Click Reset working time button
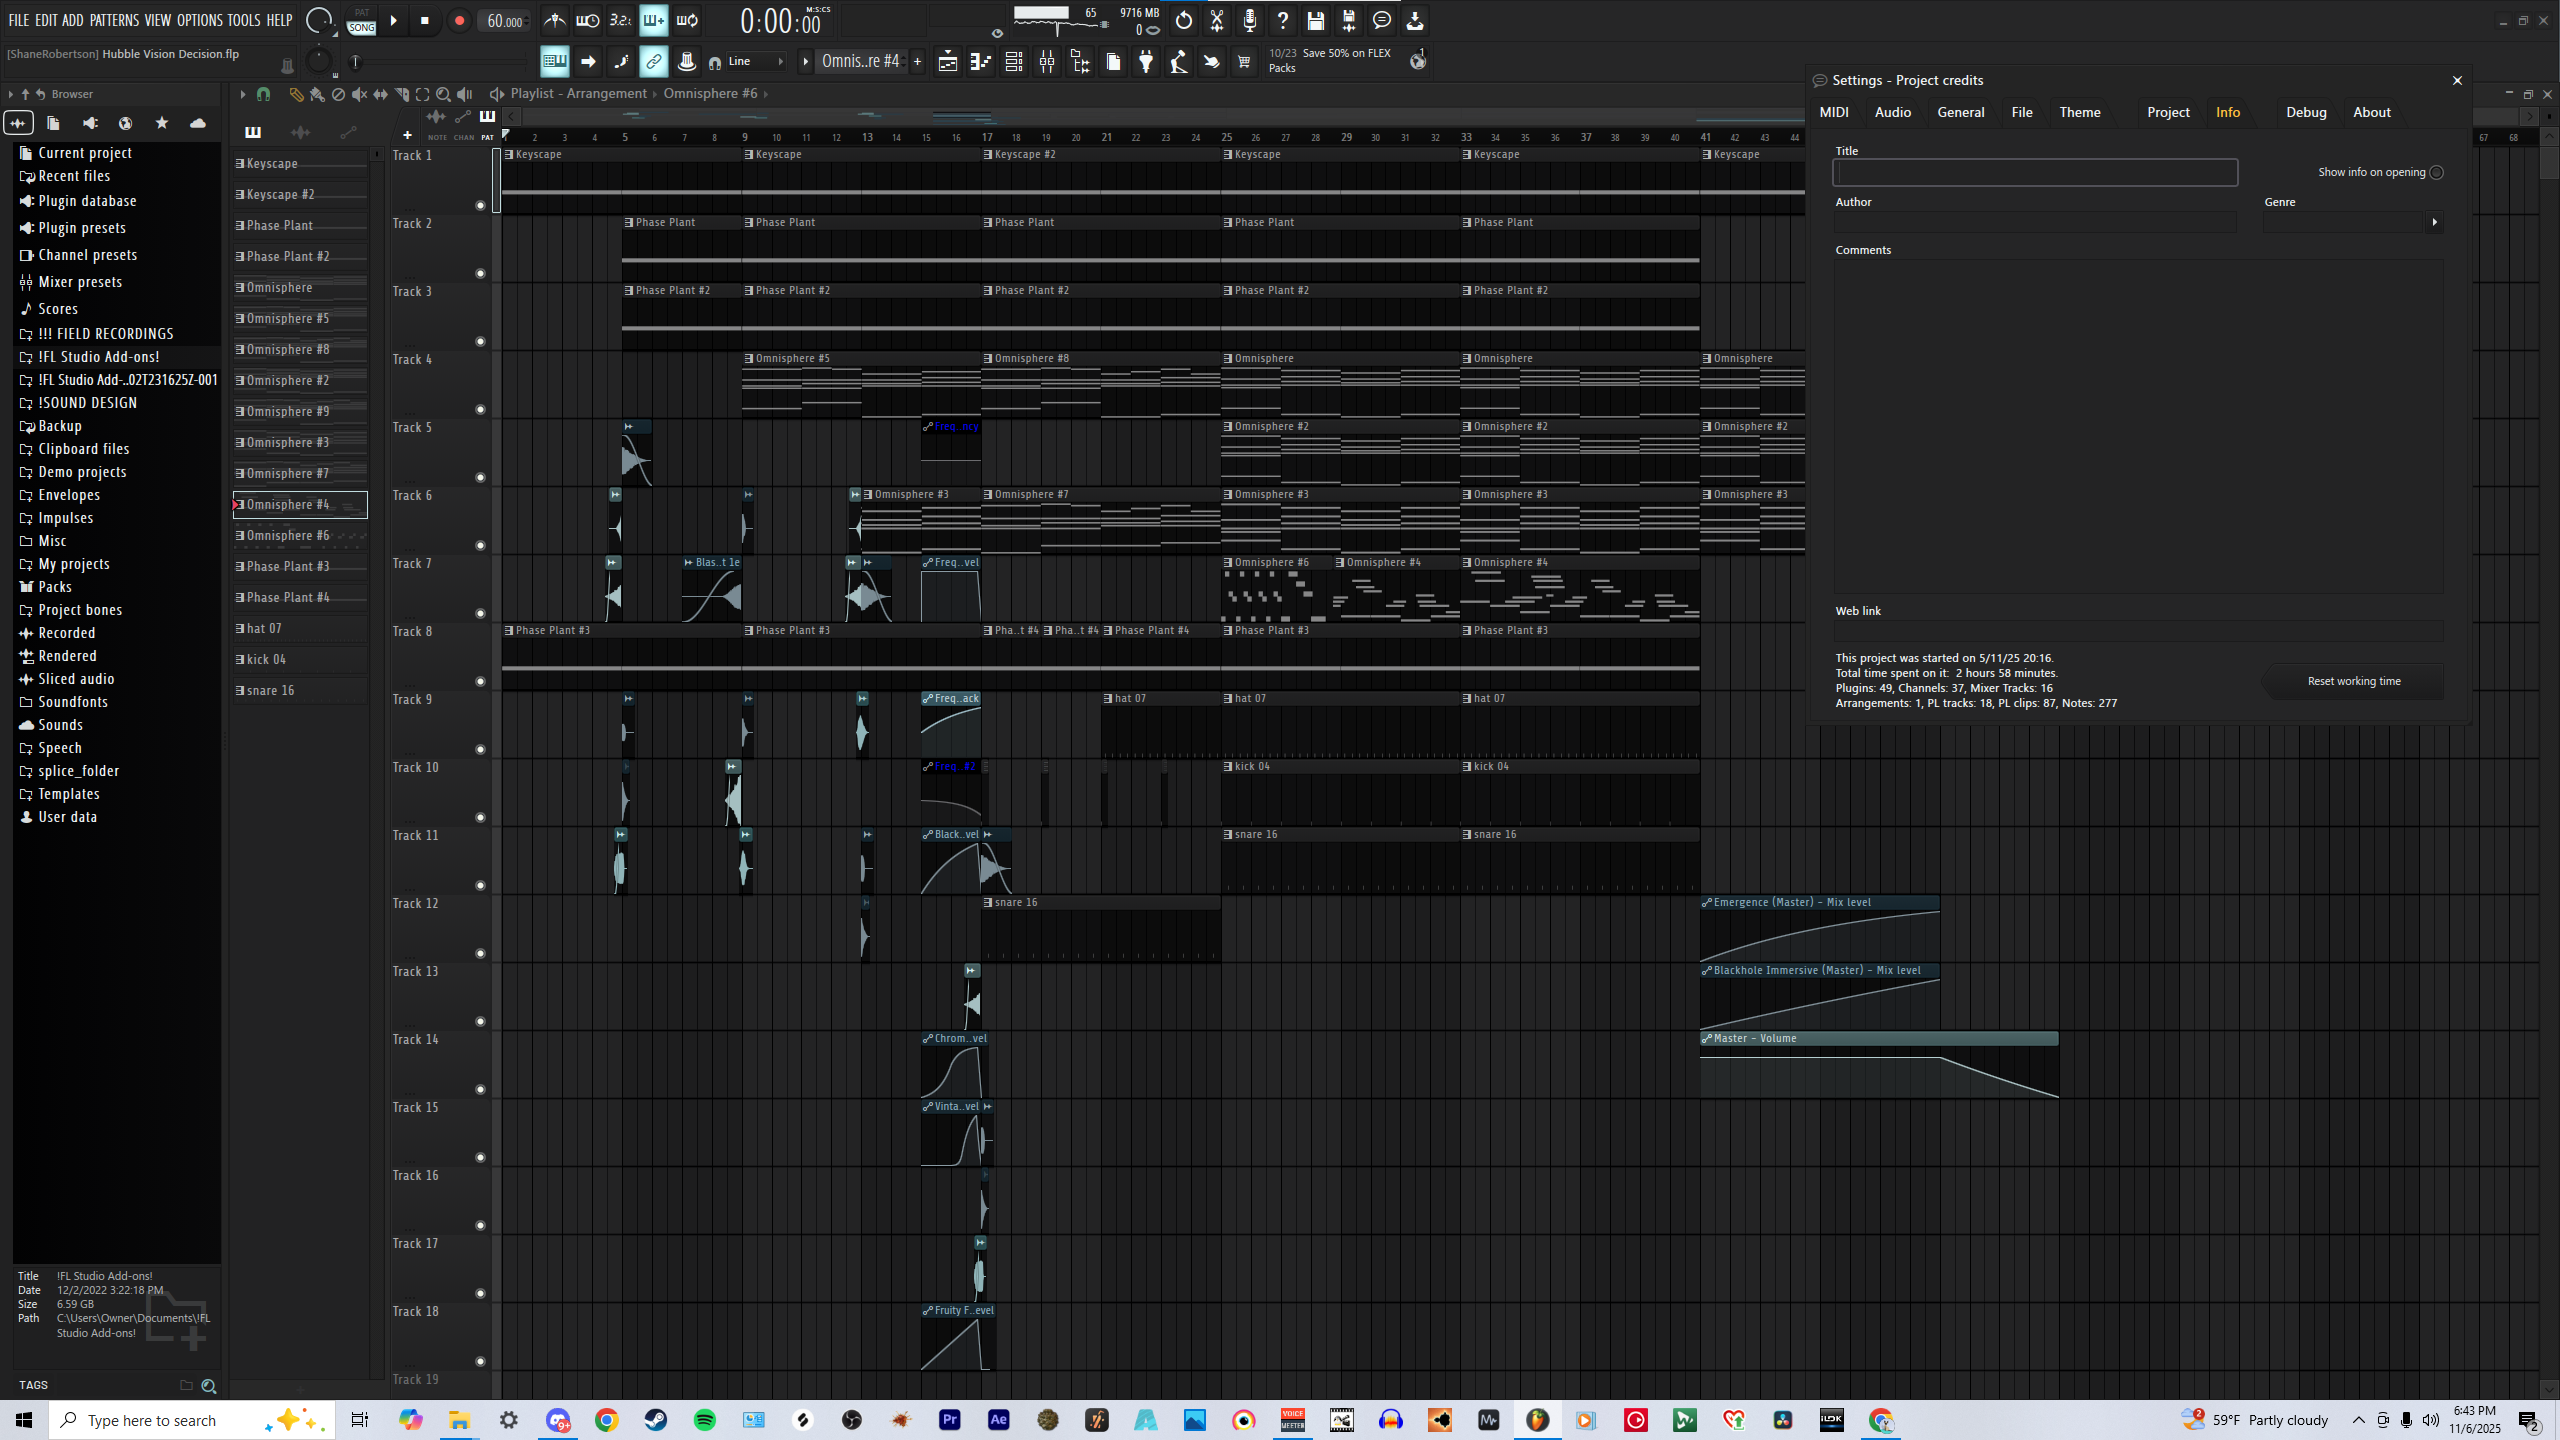This screenshot has height=1440, width=2560. 2353,681
